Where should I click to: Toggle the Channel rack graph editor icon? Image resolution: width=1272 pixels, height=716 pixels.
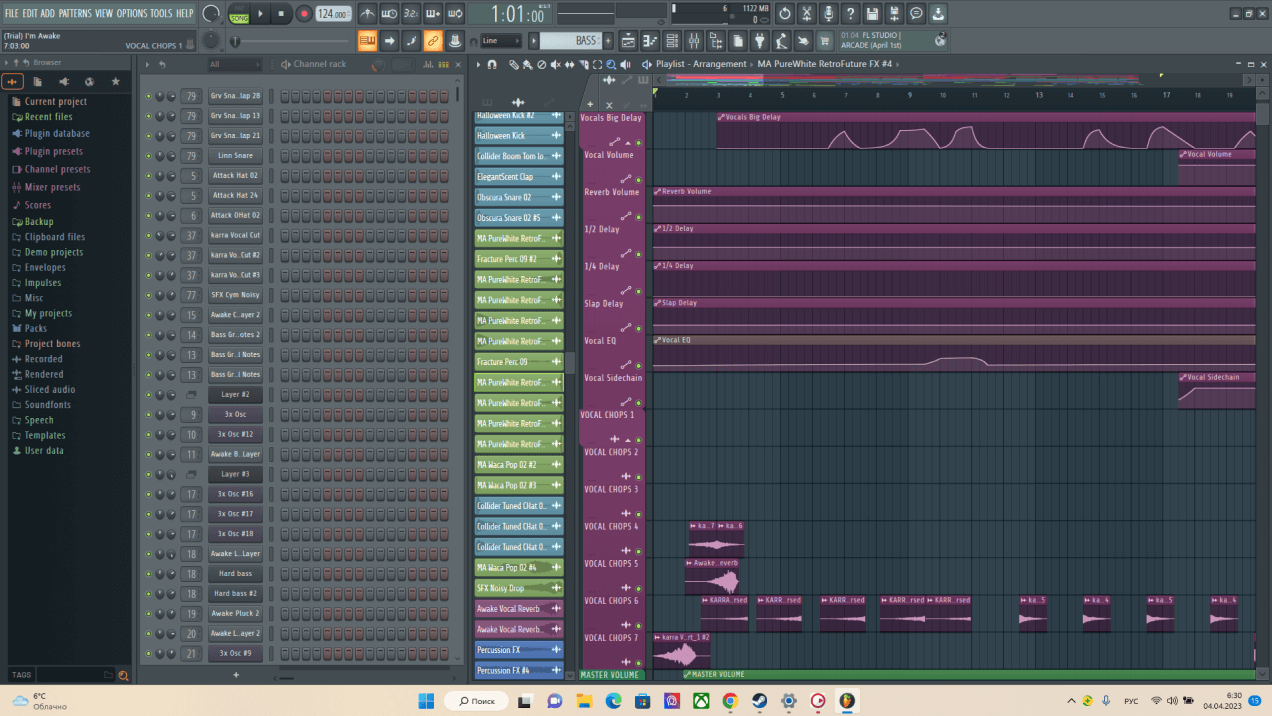tap(431, 64)
